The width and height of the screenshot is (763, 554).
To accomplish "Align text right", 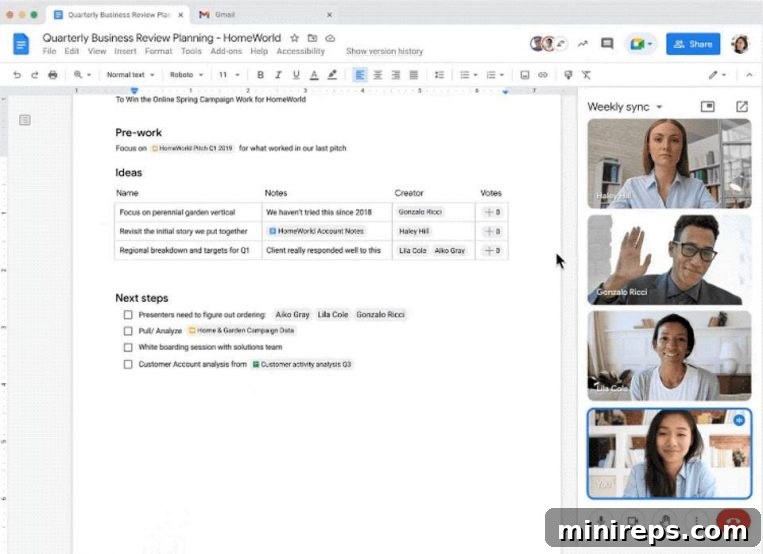I will [396, 74].
